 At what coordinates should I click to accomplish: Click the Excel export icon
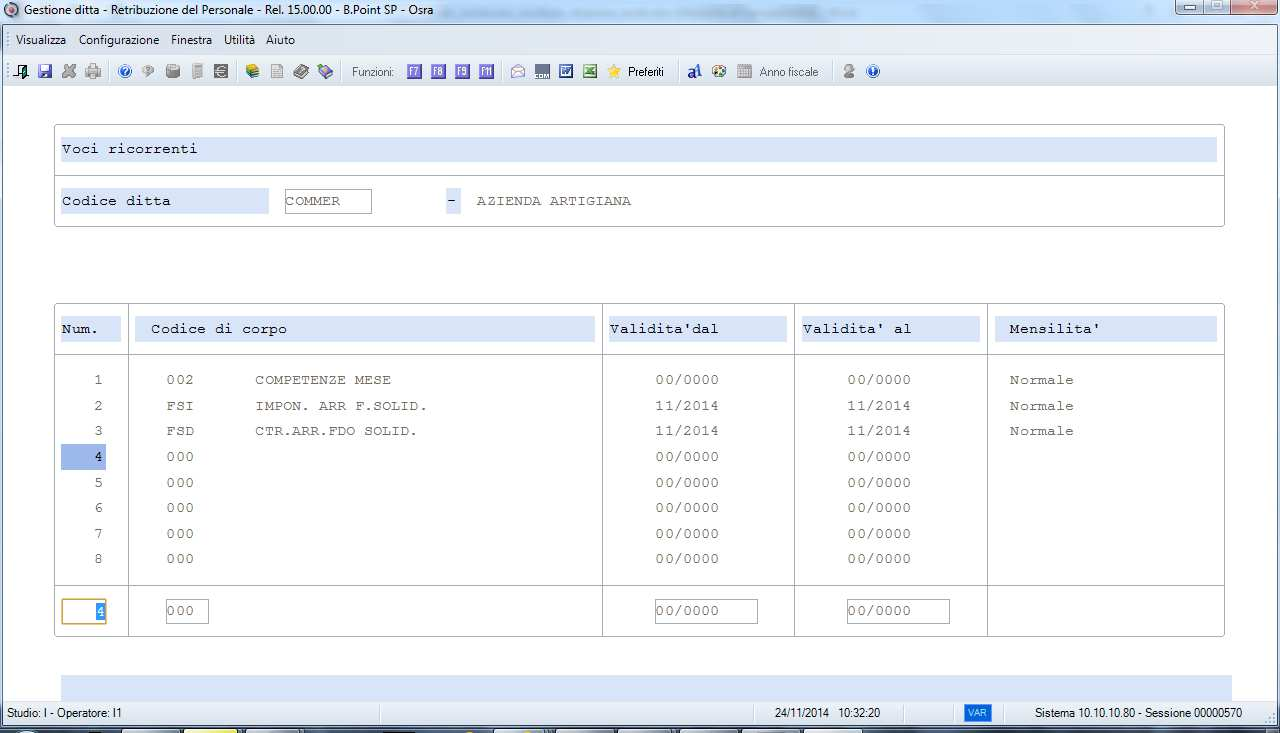[590, 72]
